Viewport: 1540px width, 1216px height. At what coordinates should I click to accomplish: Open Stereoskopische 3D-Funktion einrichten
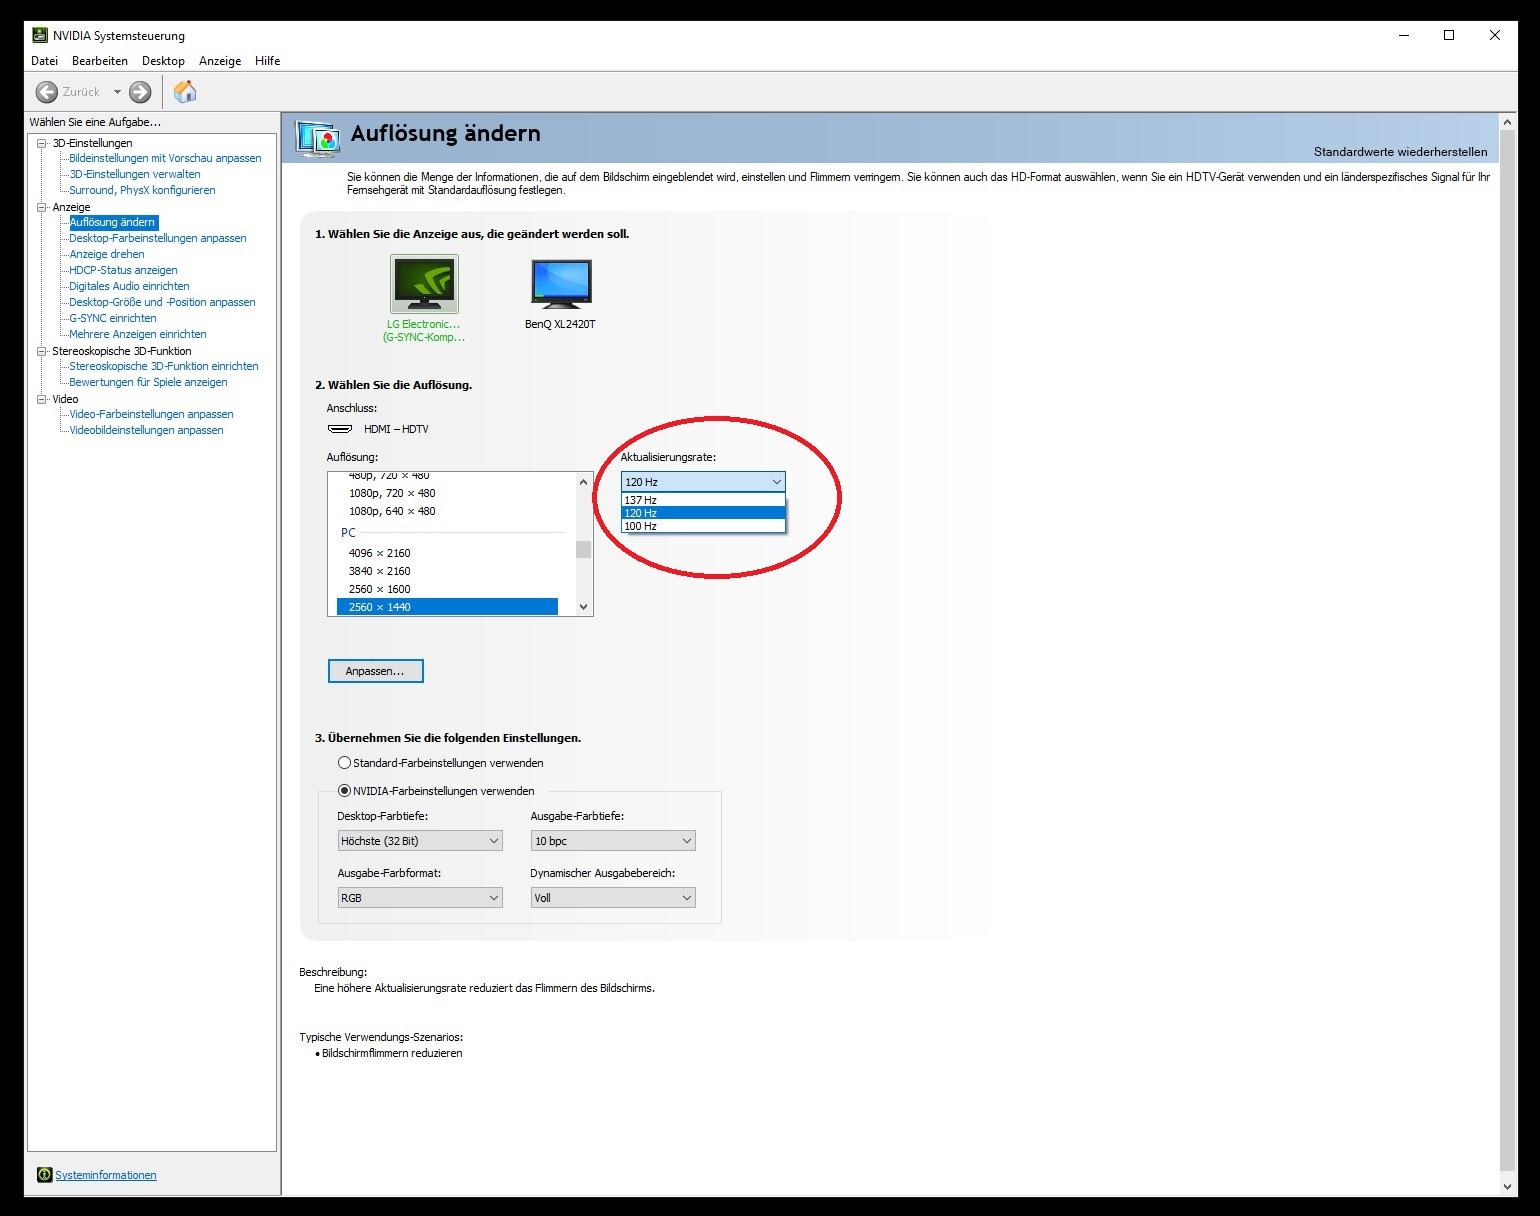pos(164,366)
